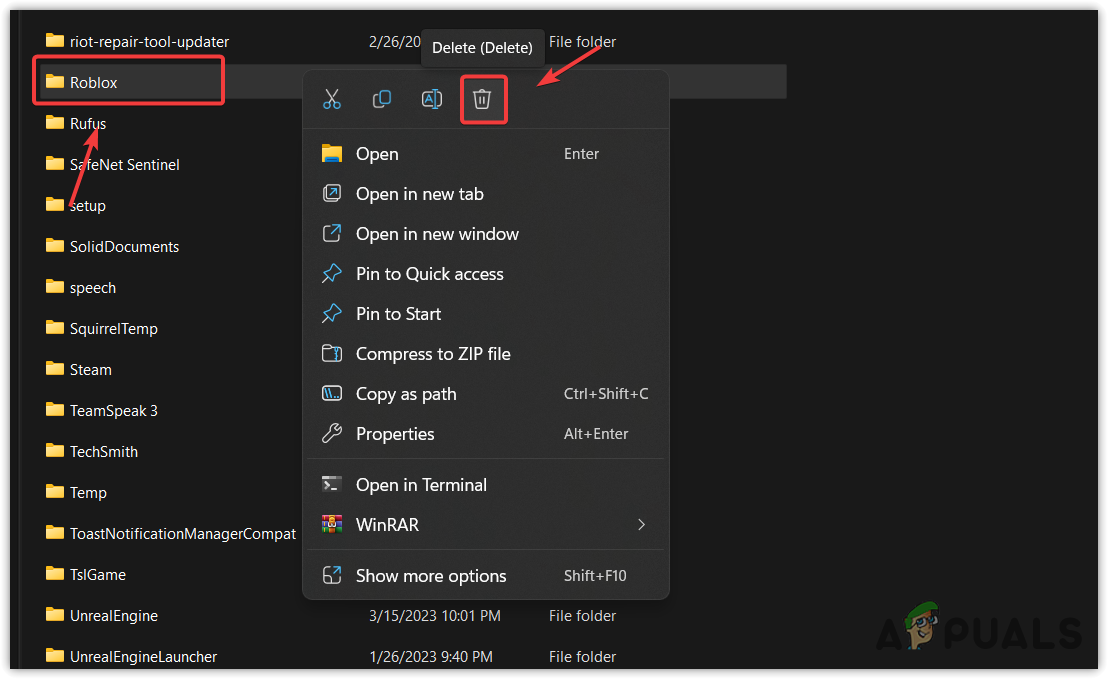The width and height of the screenshot is (1108, 679).
Task: Expand the WinRAR submenu arrow
Action: (641, 525)
